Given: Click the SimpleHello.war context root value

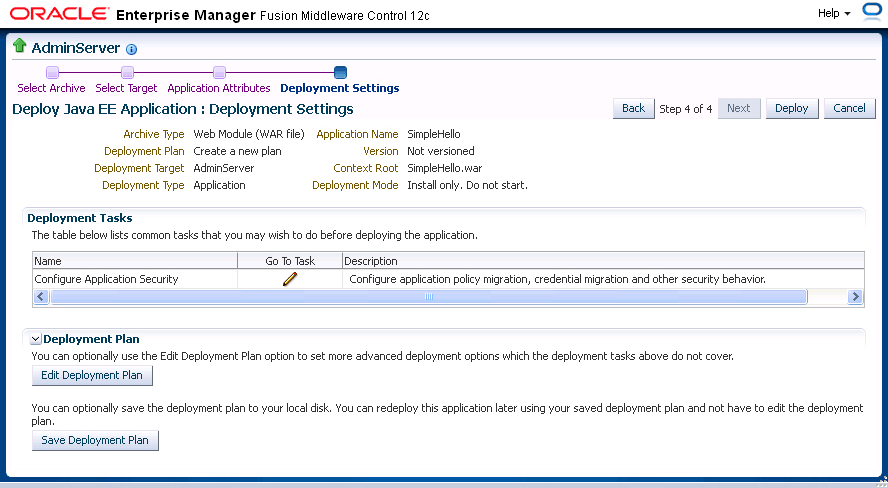Looking at the screenshot, I should click(x=445, y=168).
